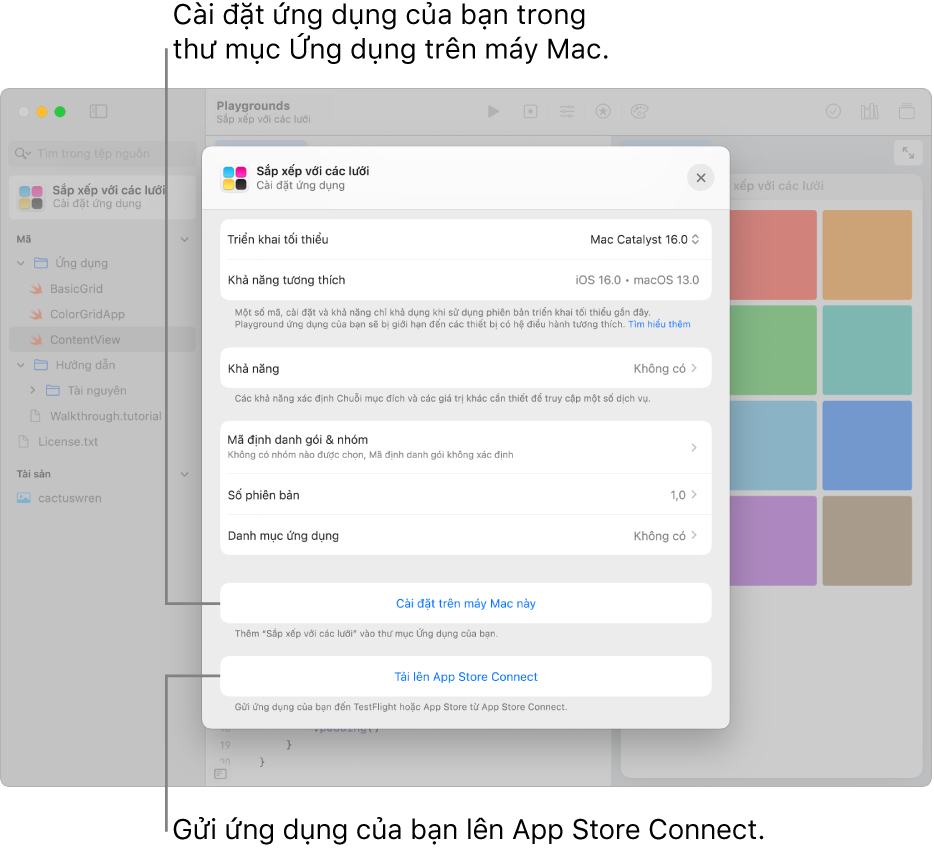The image size is (934, 851).
Task: Click the app grid icon in dialog header
Action: tap(235, 178)
